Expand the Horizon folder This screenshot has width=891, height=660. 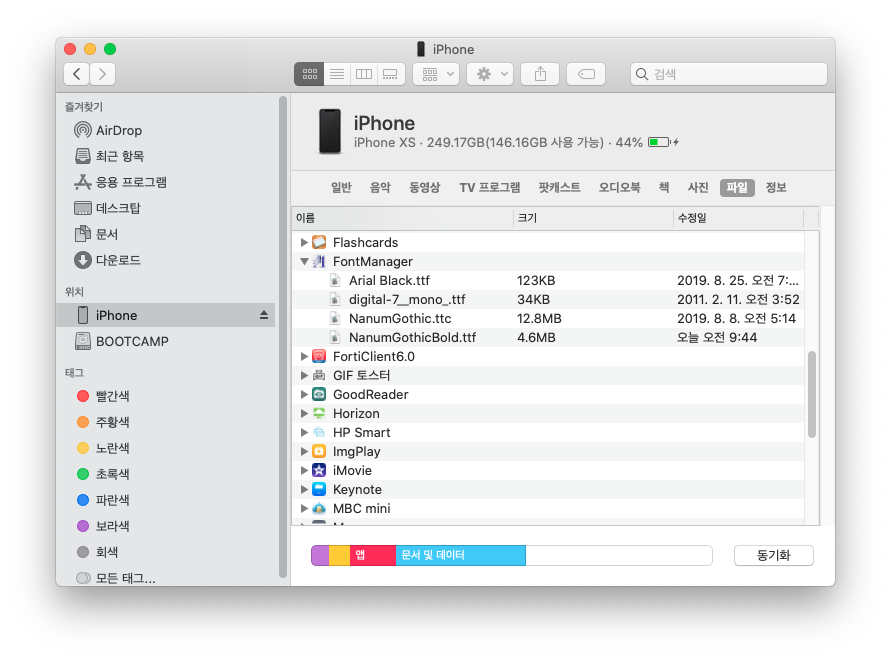point(304,413)
